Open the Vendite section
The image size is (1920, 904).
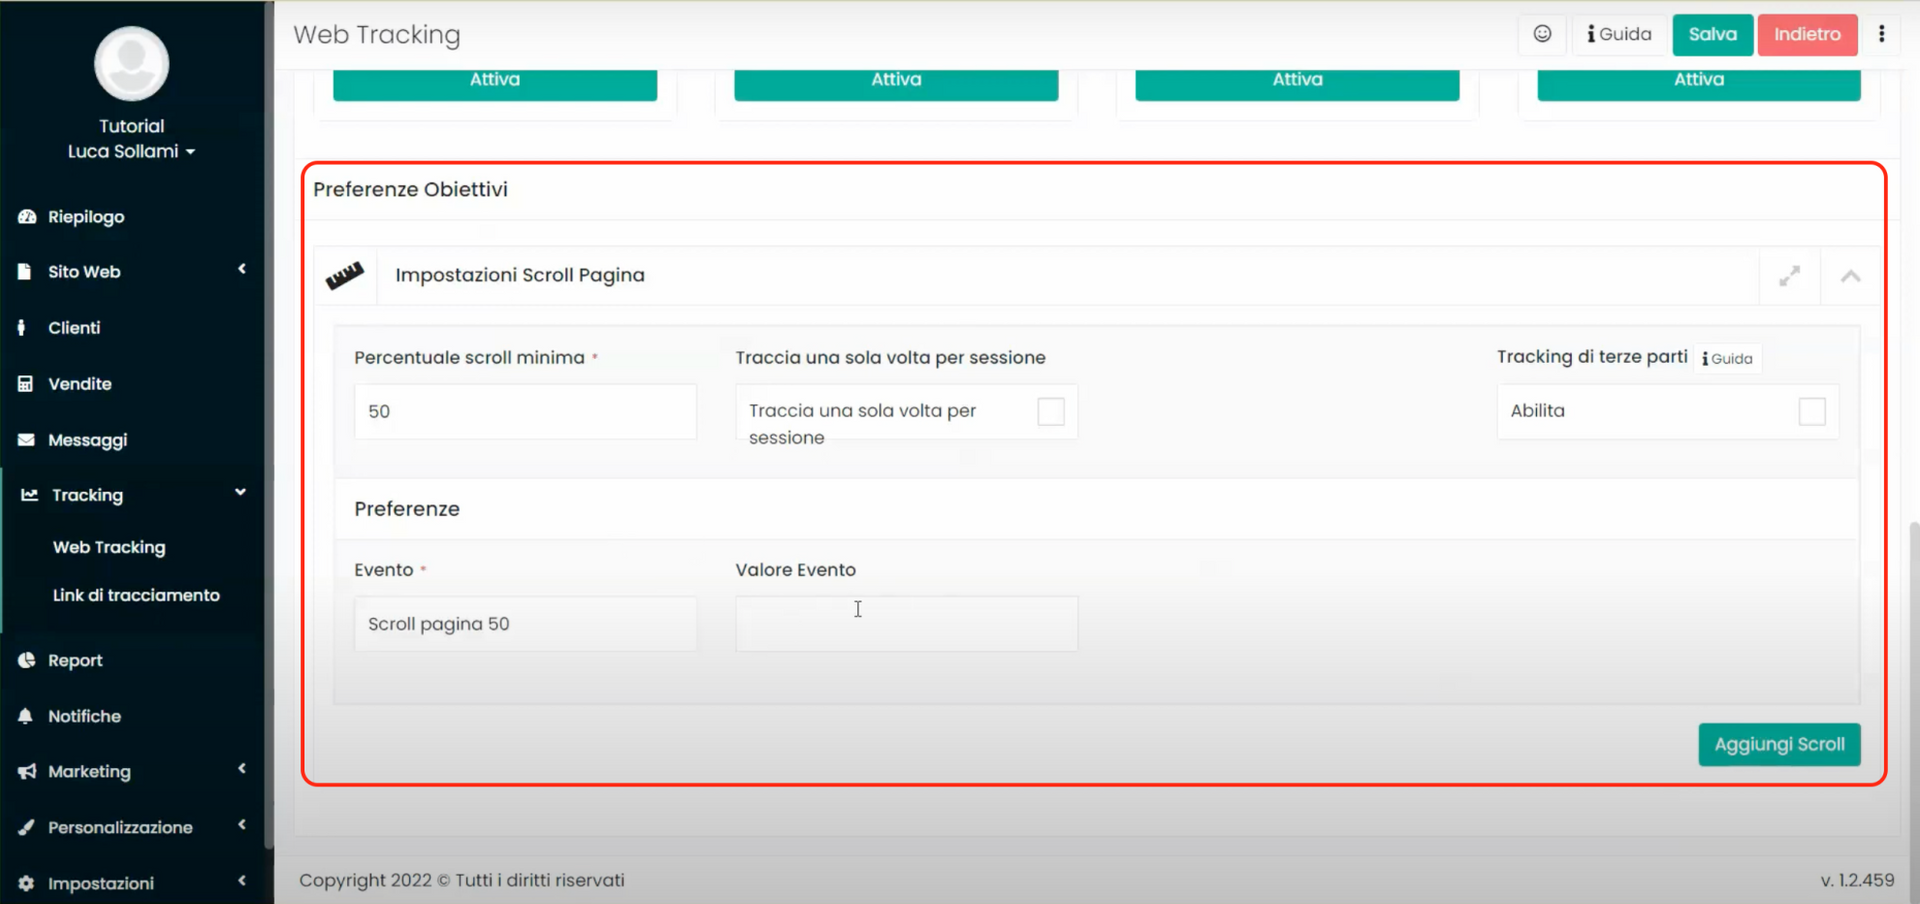pyautogui.click(x=79, y=383)
